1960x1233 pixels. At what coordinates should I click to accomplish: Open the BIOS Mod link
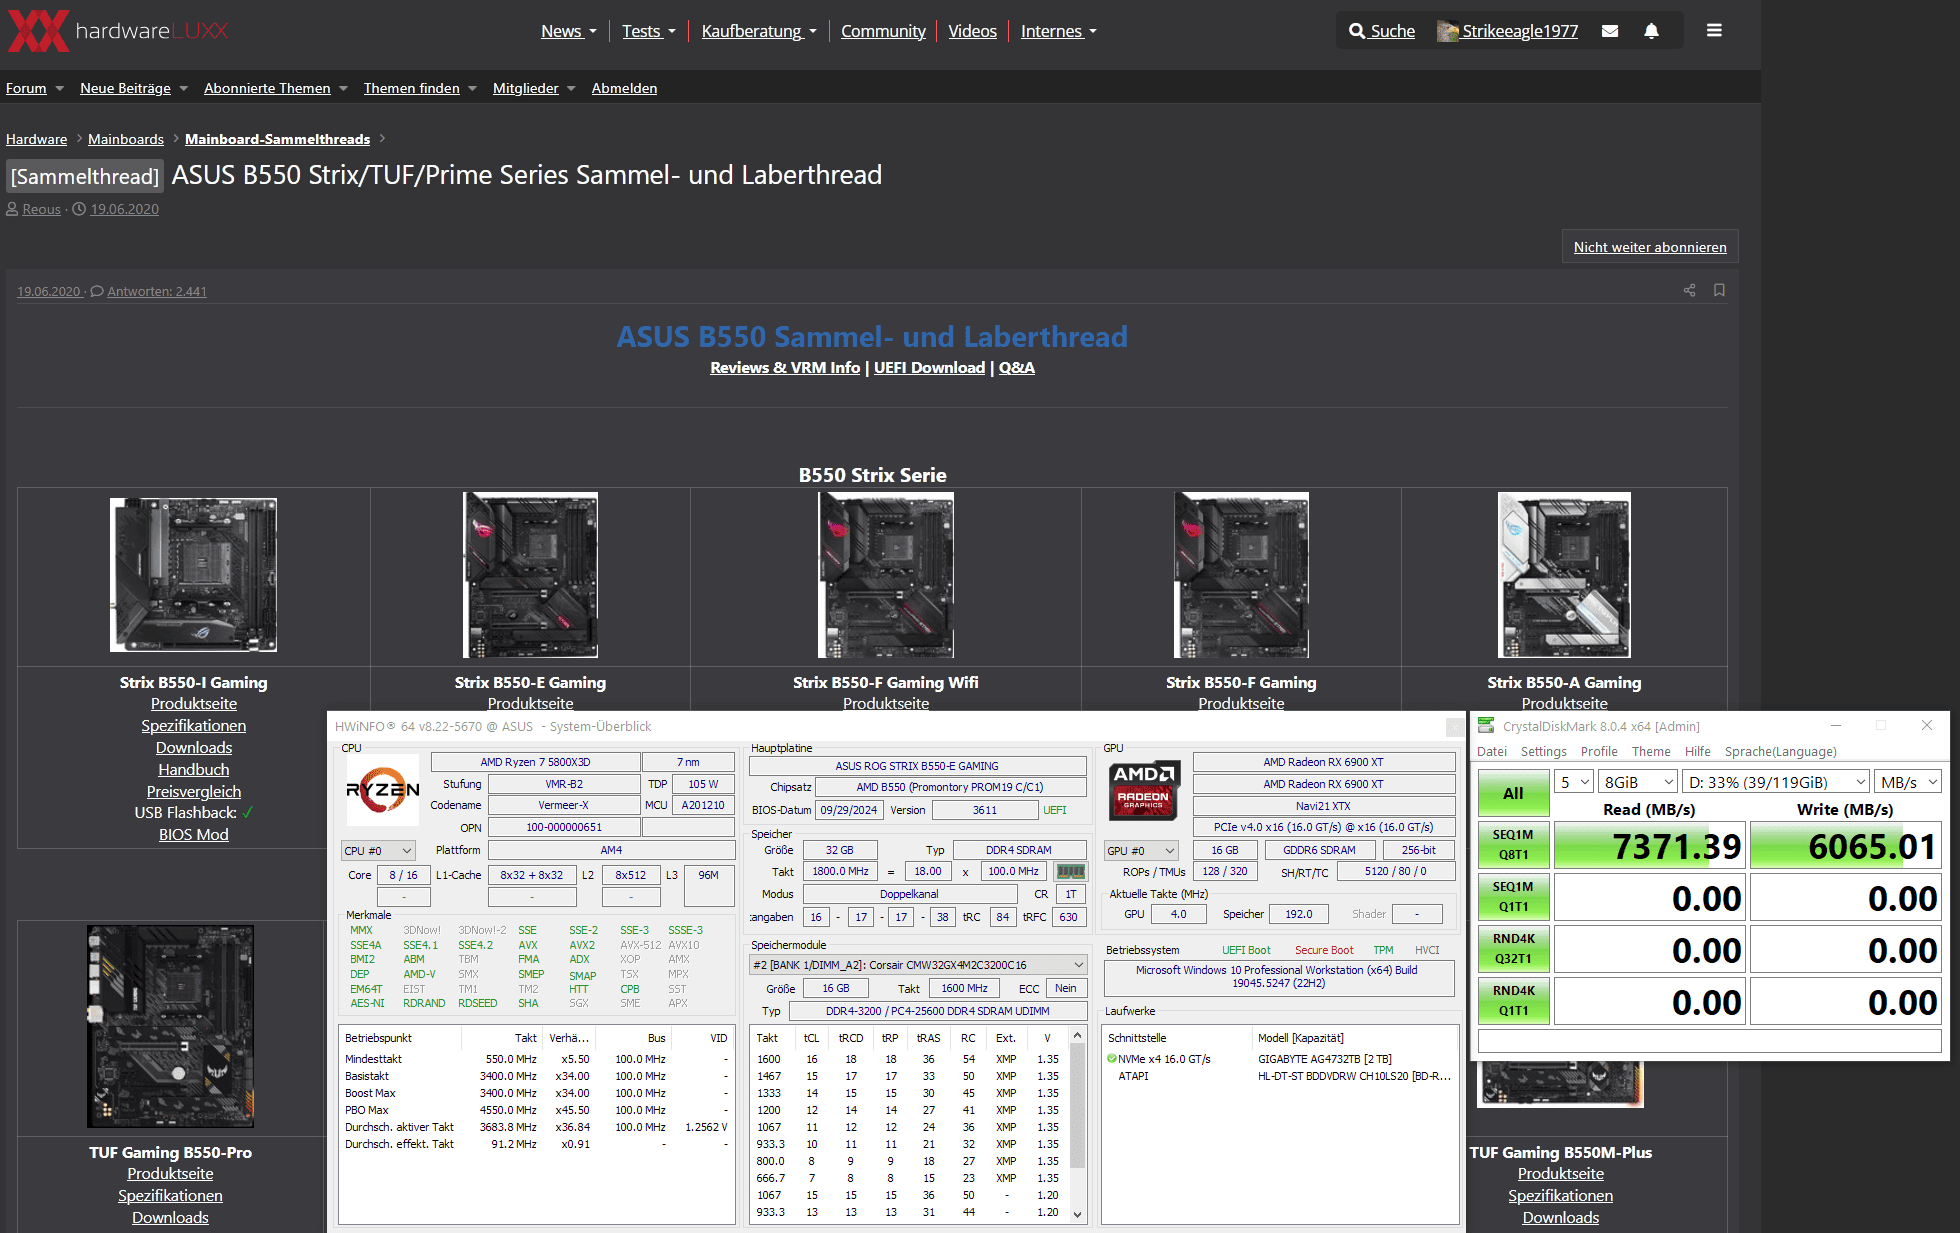pos(193,835)
